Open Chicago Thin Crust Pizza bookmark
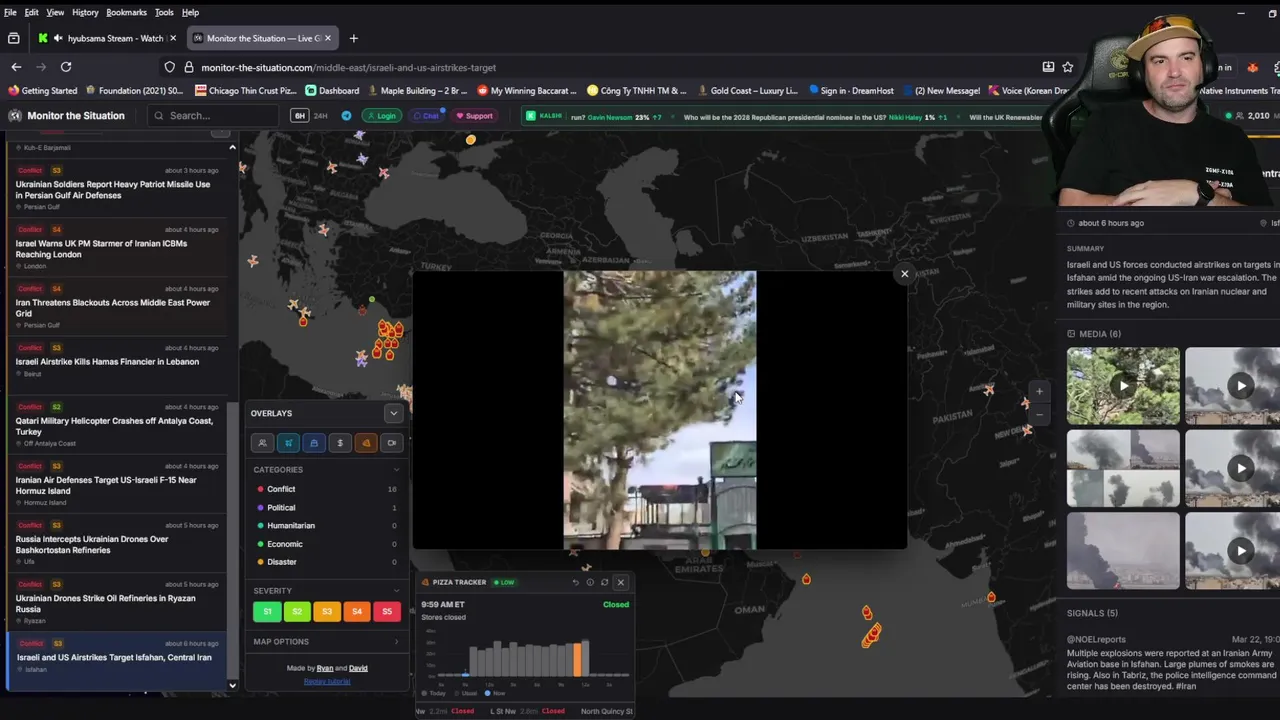The image size is (1280, 720). click(x=245, y=90)
